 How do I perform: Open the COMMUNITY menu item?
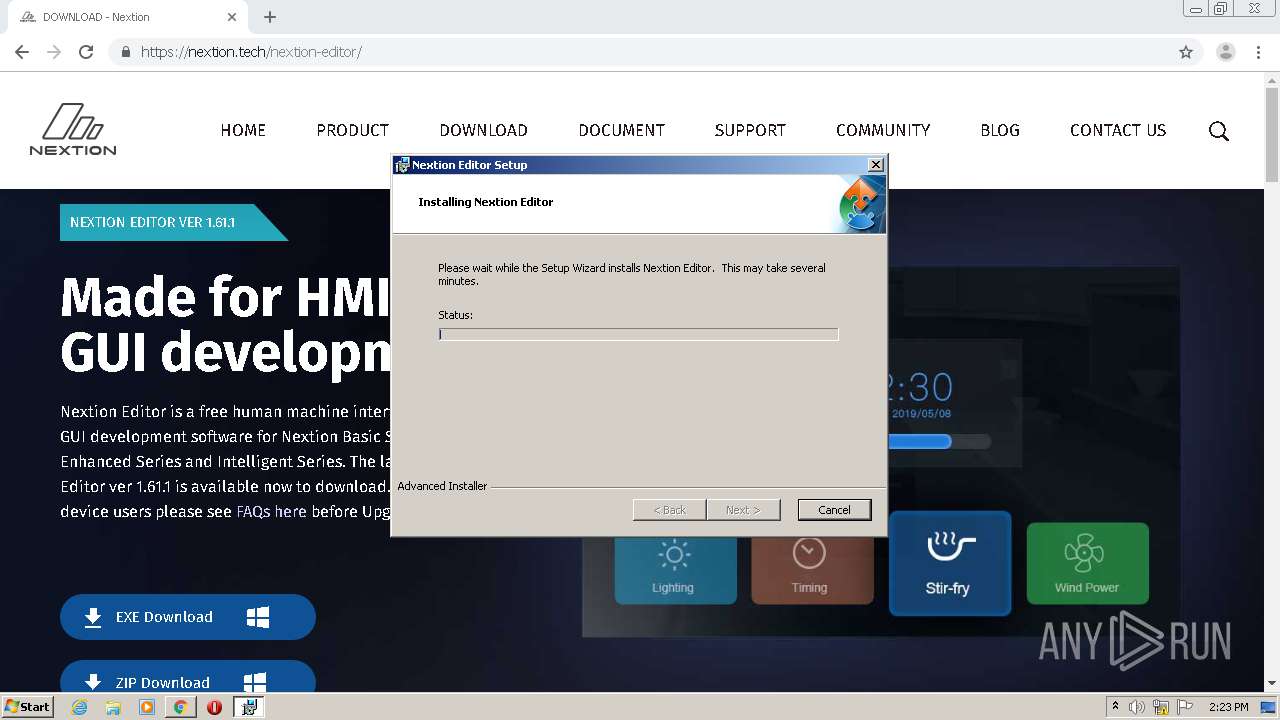click(x=883, y=130)
